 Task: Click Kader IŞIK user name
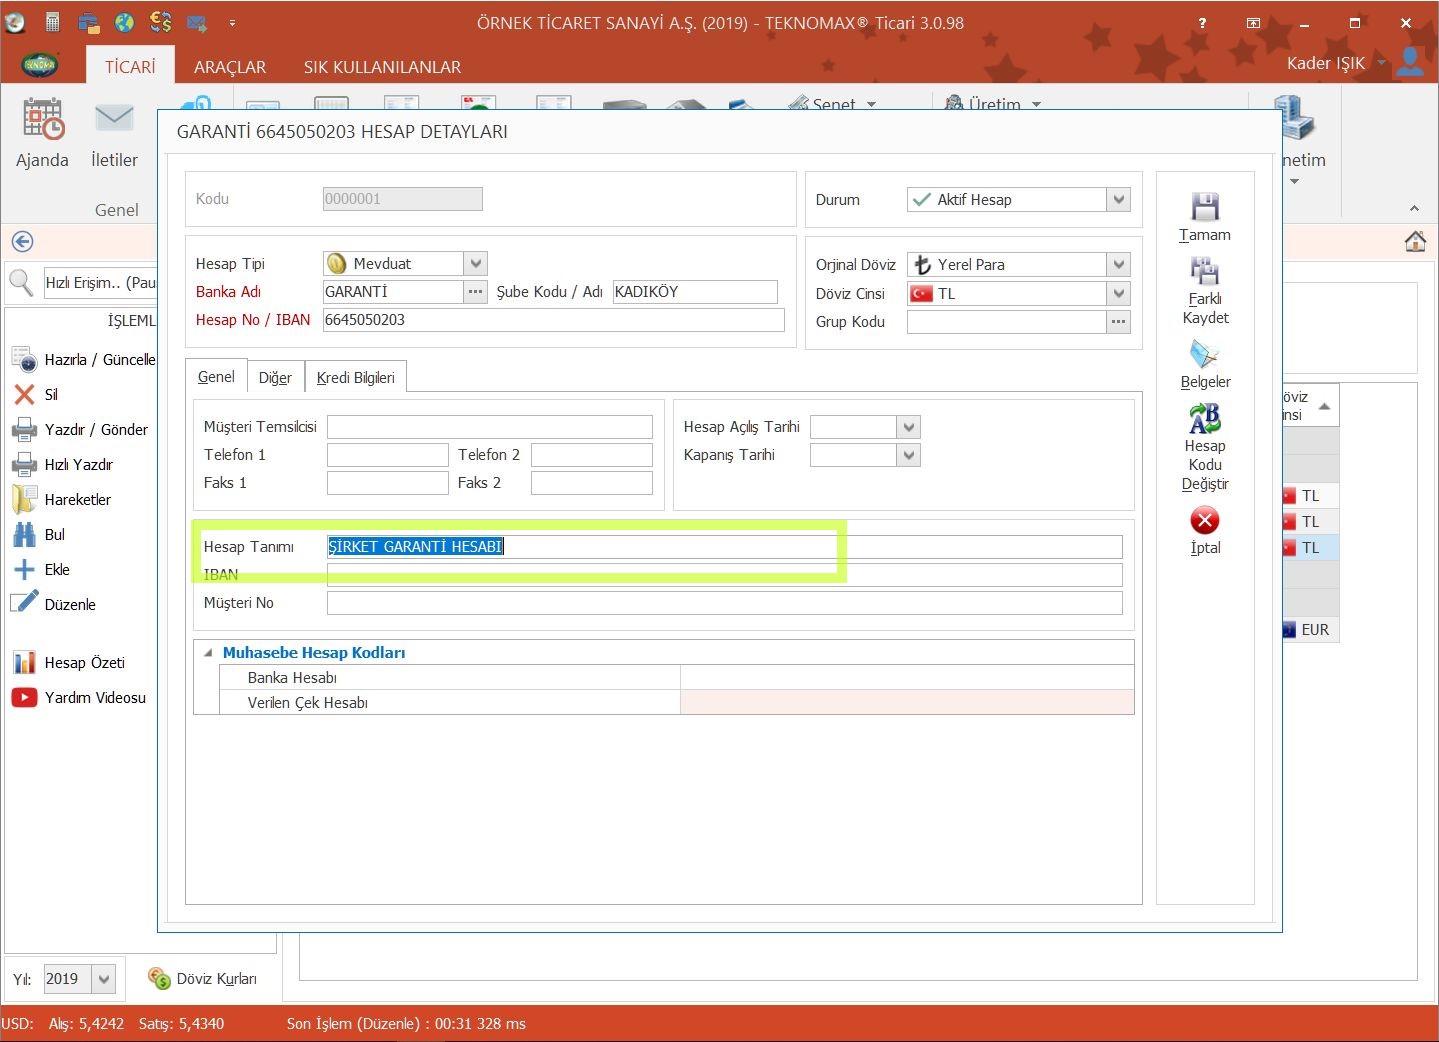tap(1325, 63)
